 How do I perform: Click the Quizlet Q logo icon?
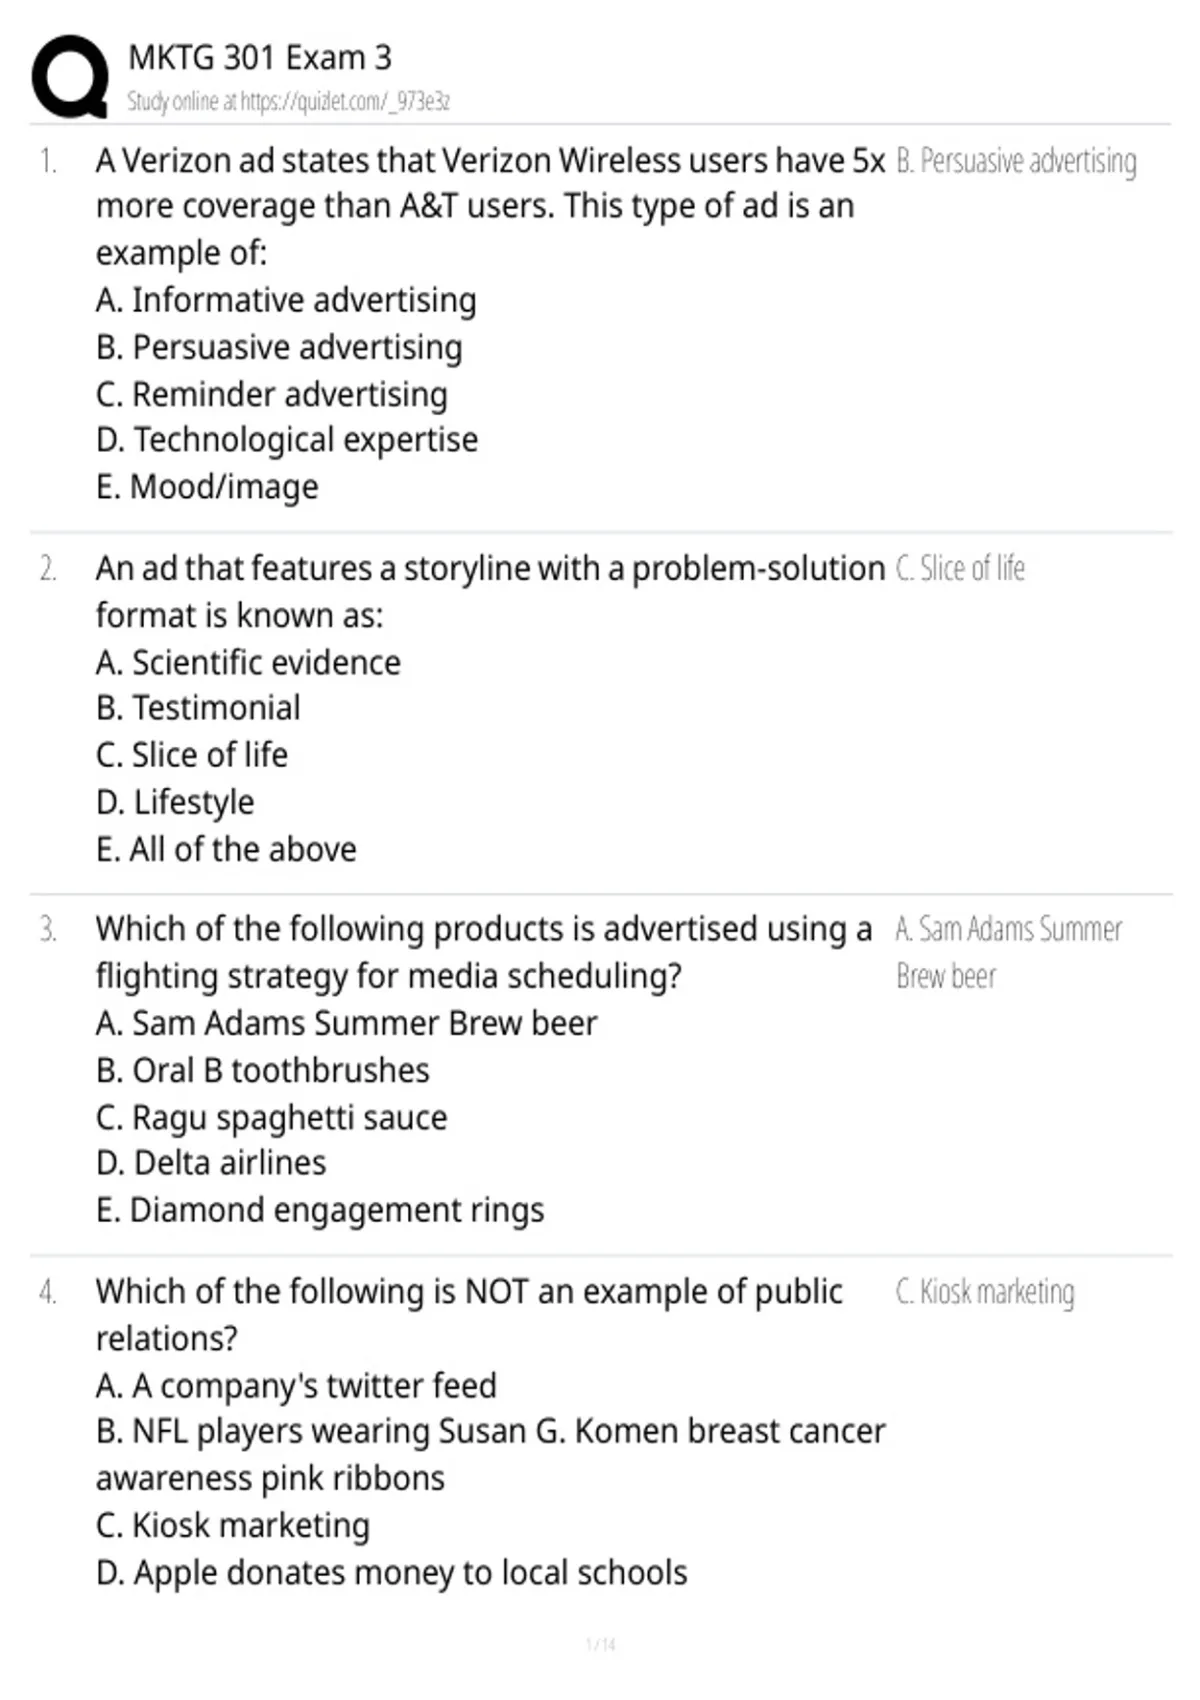(x=69, y=78)
